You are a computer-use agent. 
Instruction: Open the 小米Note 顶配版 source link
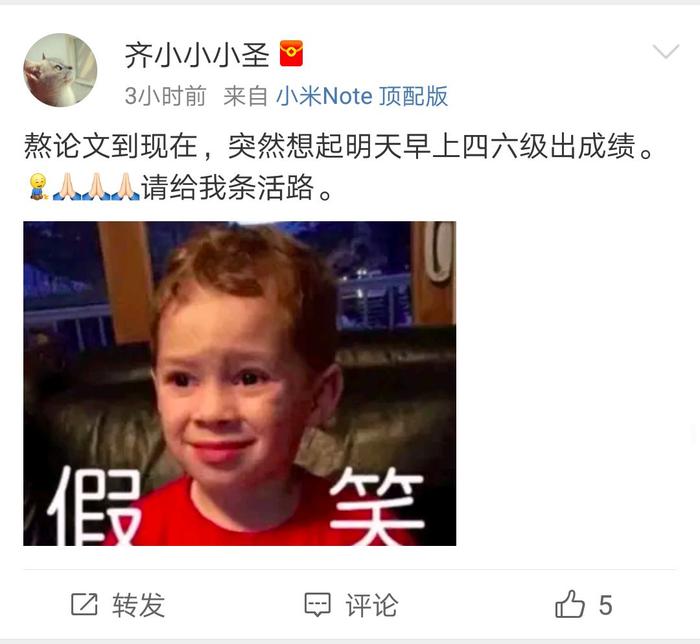(x=362, y=96)
